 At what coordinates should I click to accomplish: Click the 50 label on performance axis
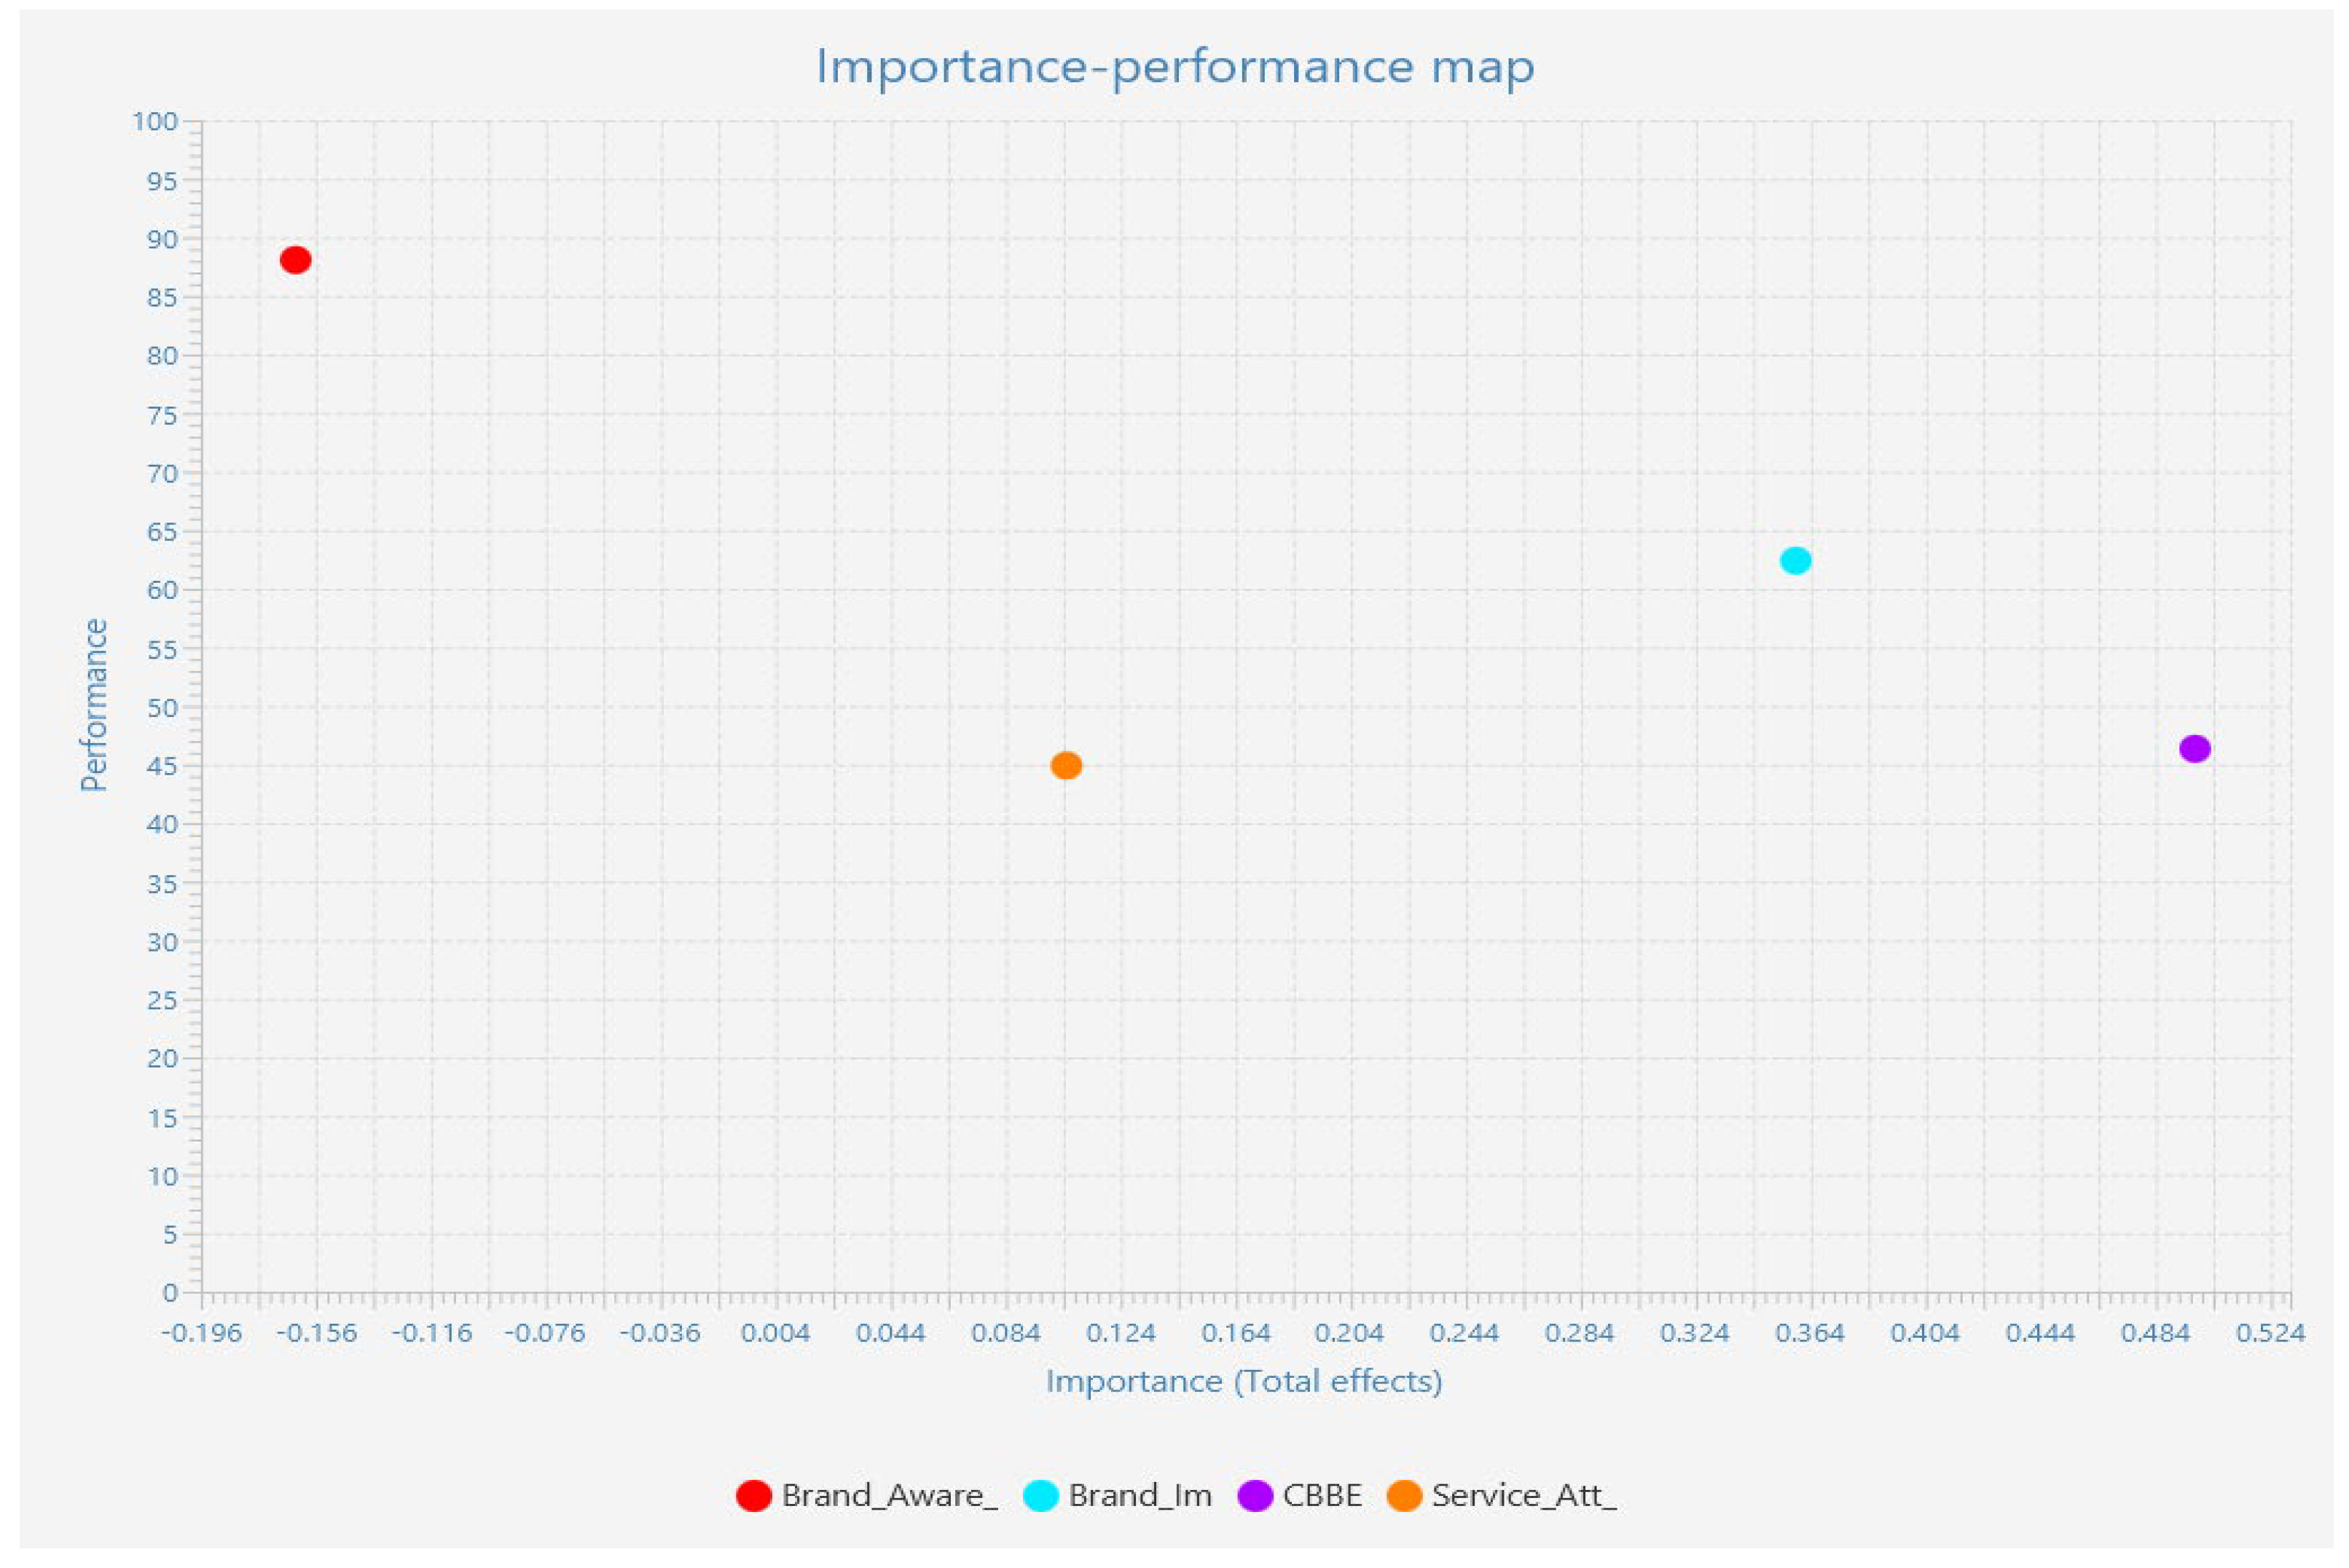click(x=162, y=708)
